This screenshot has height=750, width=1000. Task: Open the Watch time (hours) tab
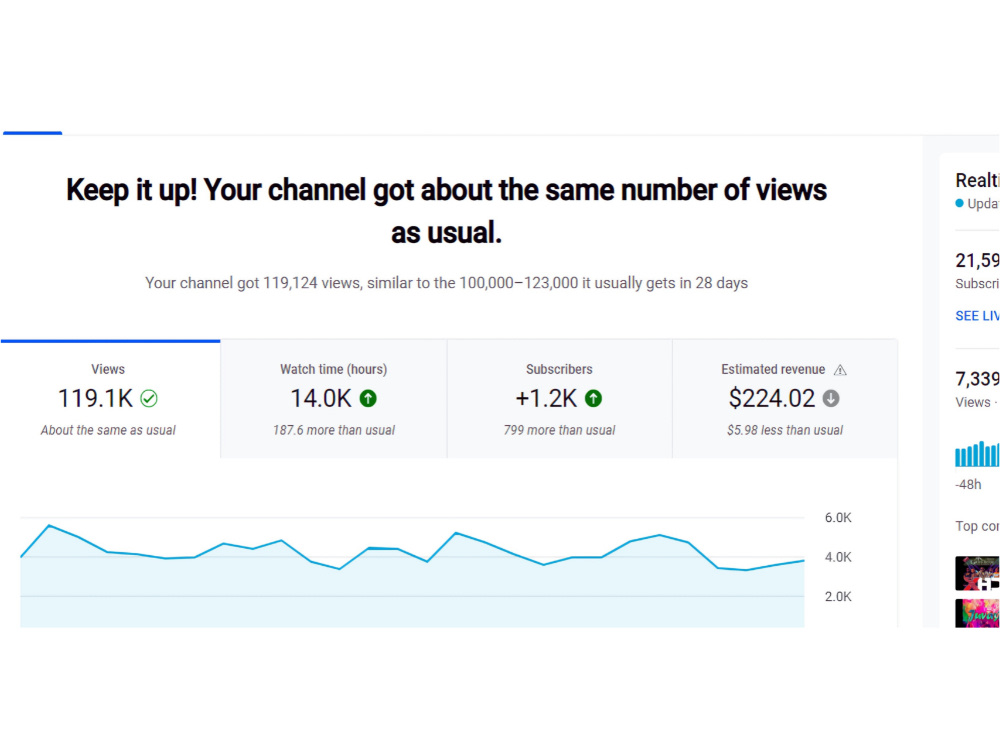click(334, 399)
